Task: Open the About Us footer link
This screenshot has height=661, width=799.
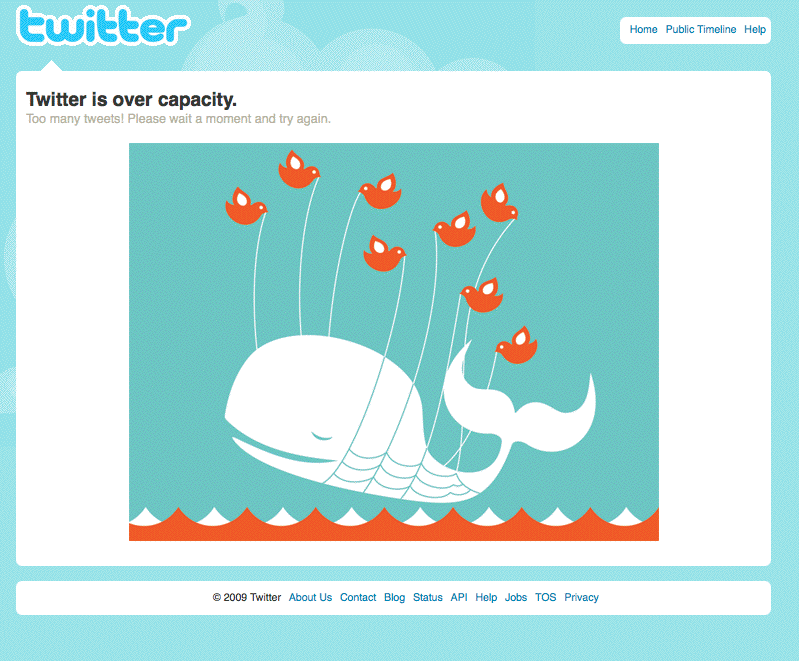Action: [x=310, y=597]
